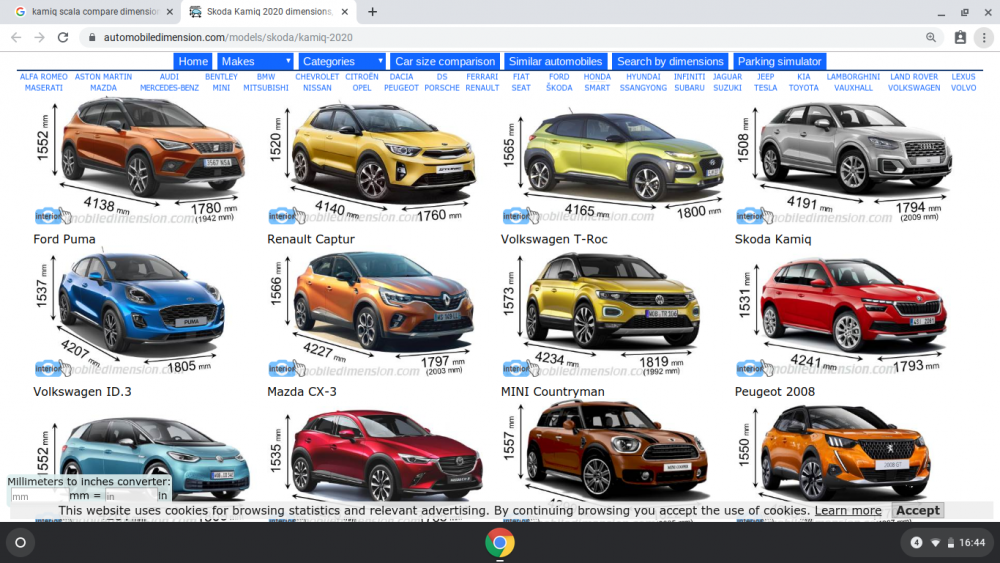The image size is (1000, 563).
Task: Go back using the browser back arrow
Action: pyautogui.click(x=16, y=38)
